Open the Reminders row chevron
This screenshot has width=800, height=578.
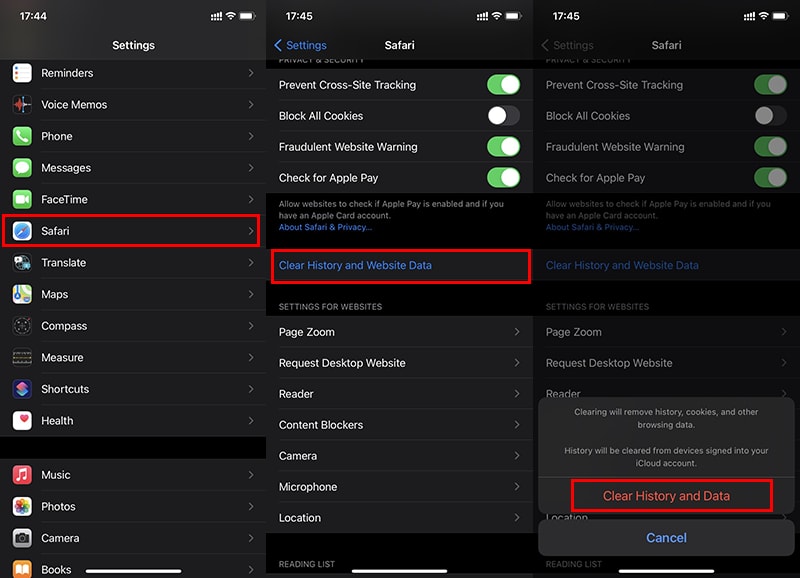[251, 73]
